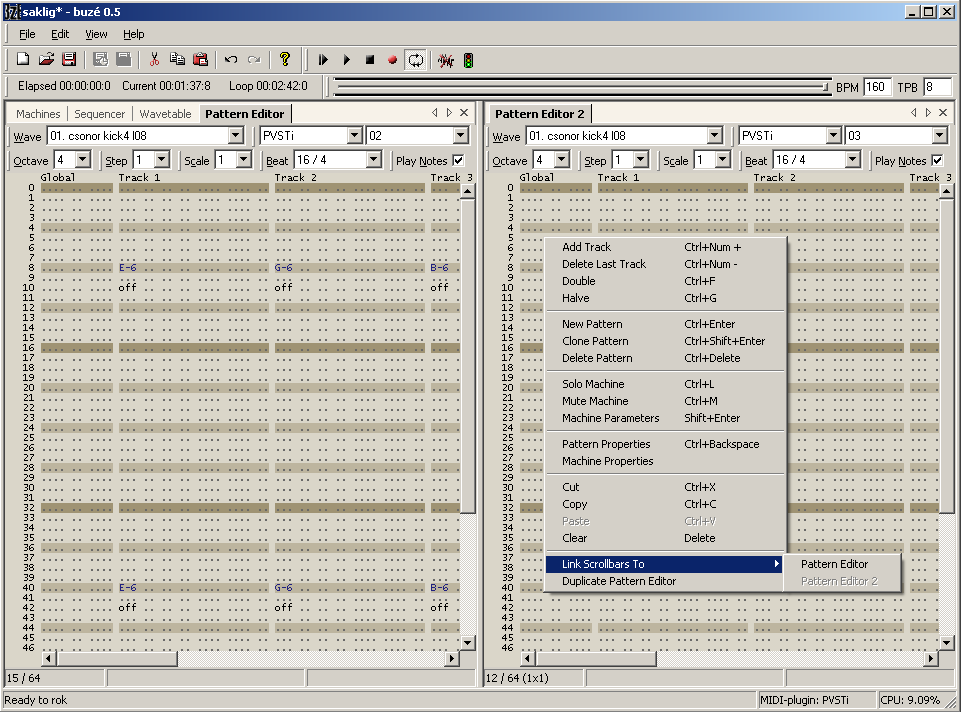961x712 pixels.
Task: Select Pattern Editor in the Link Scrollbars submenu
Action: coord(834,564)
